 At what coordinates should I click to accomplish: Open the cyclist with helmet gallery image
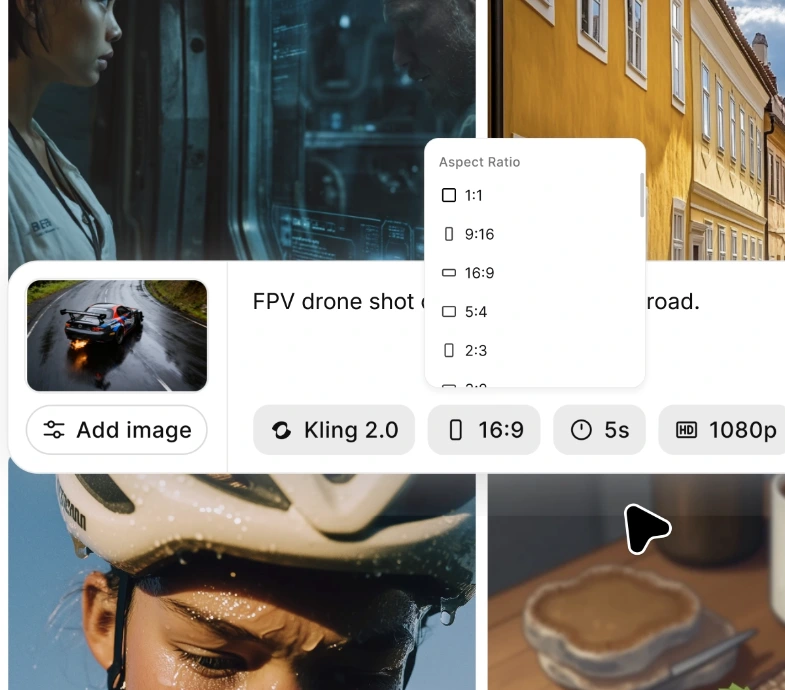coord(242,582)
